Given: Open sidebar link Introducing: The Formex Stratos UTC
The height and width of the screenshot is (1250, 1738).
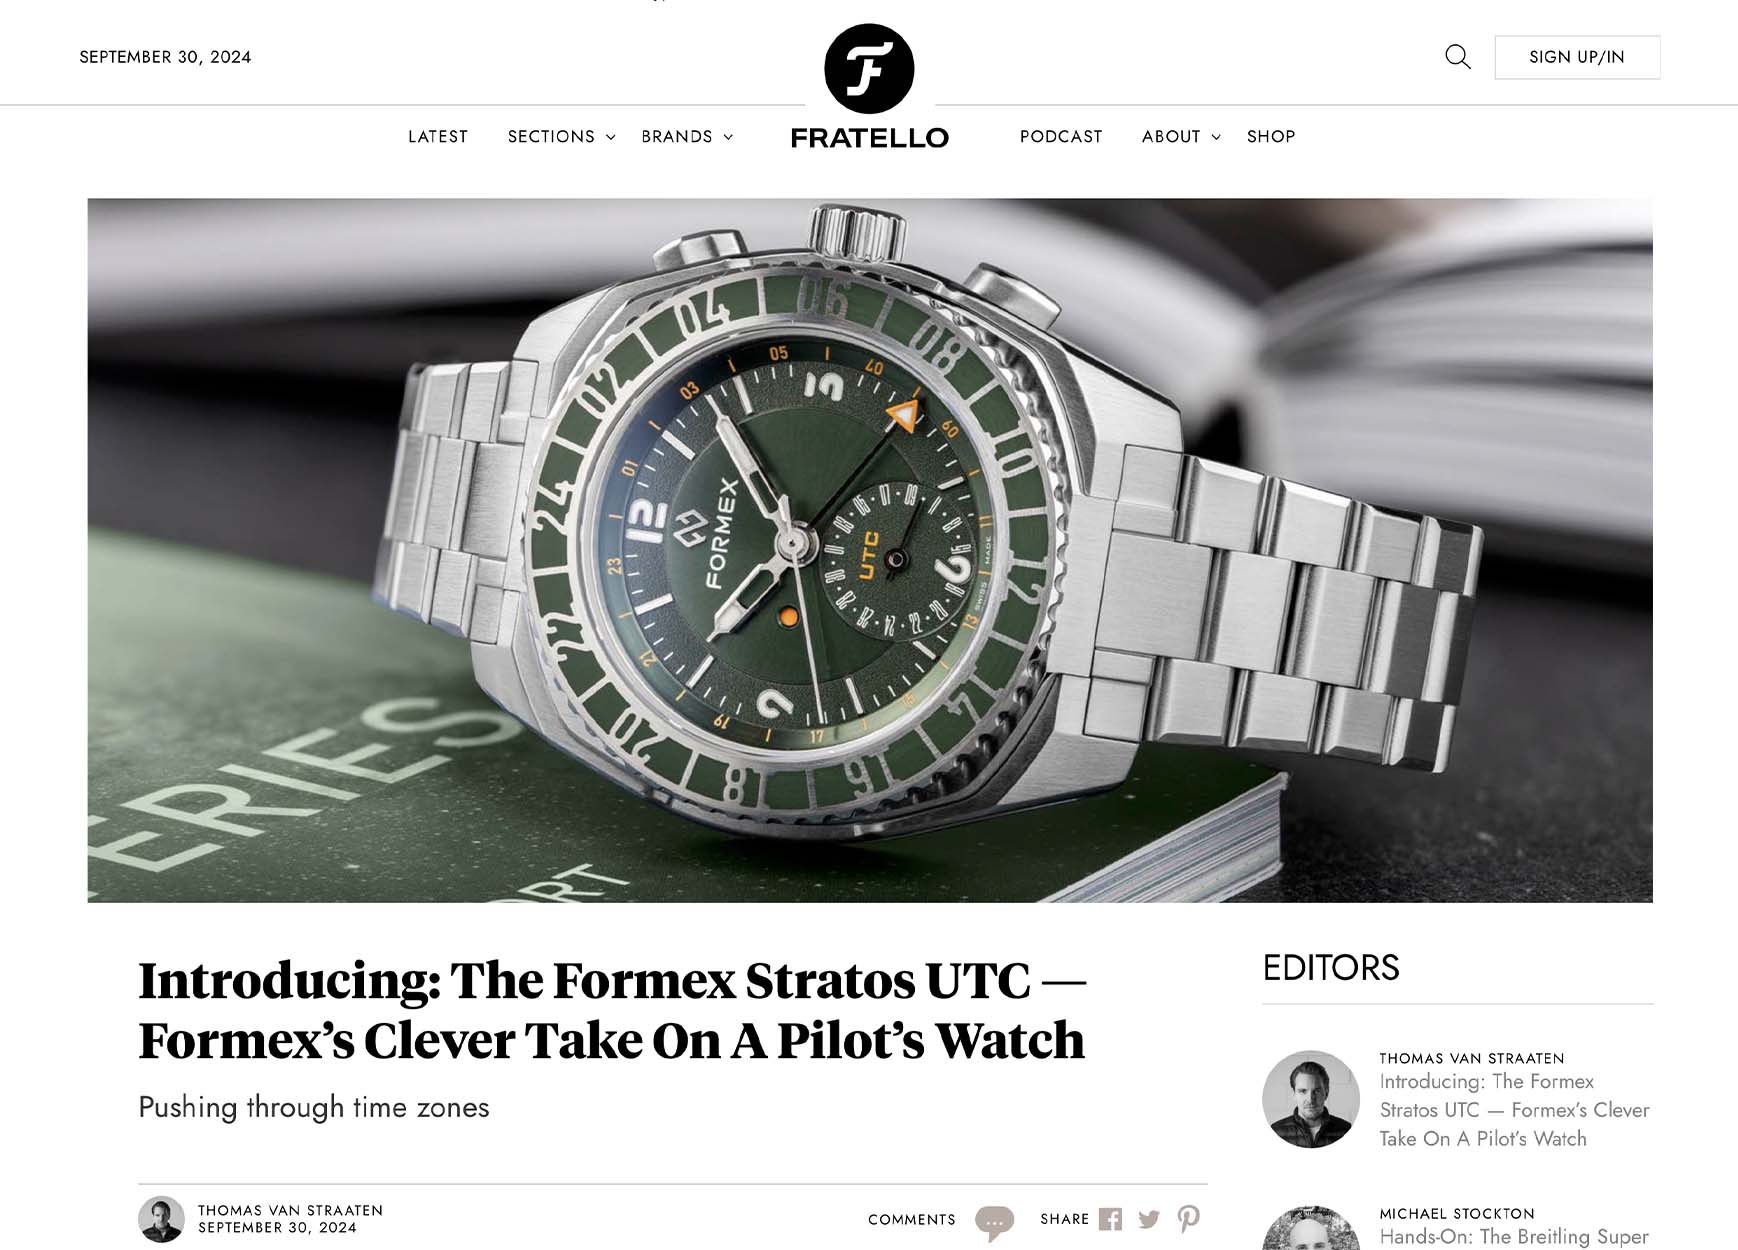Looking at the screenshot, I should (x=1514, y=1110).
